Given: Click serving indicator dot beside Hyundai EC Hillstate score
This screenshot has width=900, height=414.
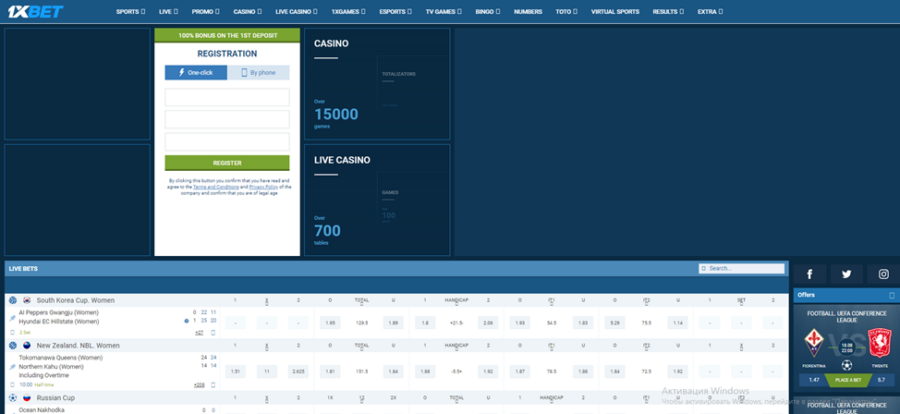Looking at the screenshot, I should tap(187, 321).
